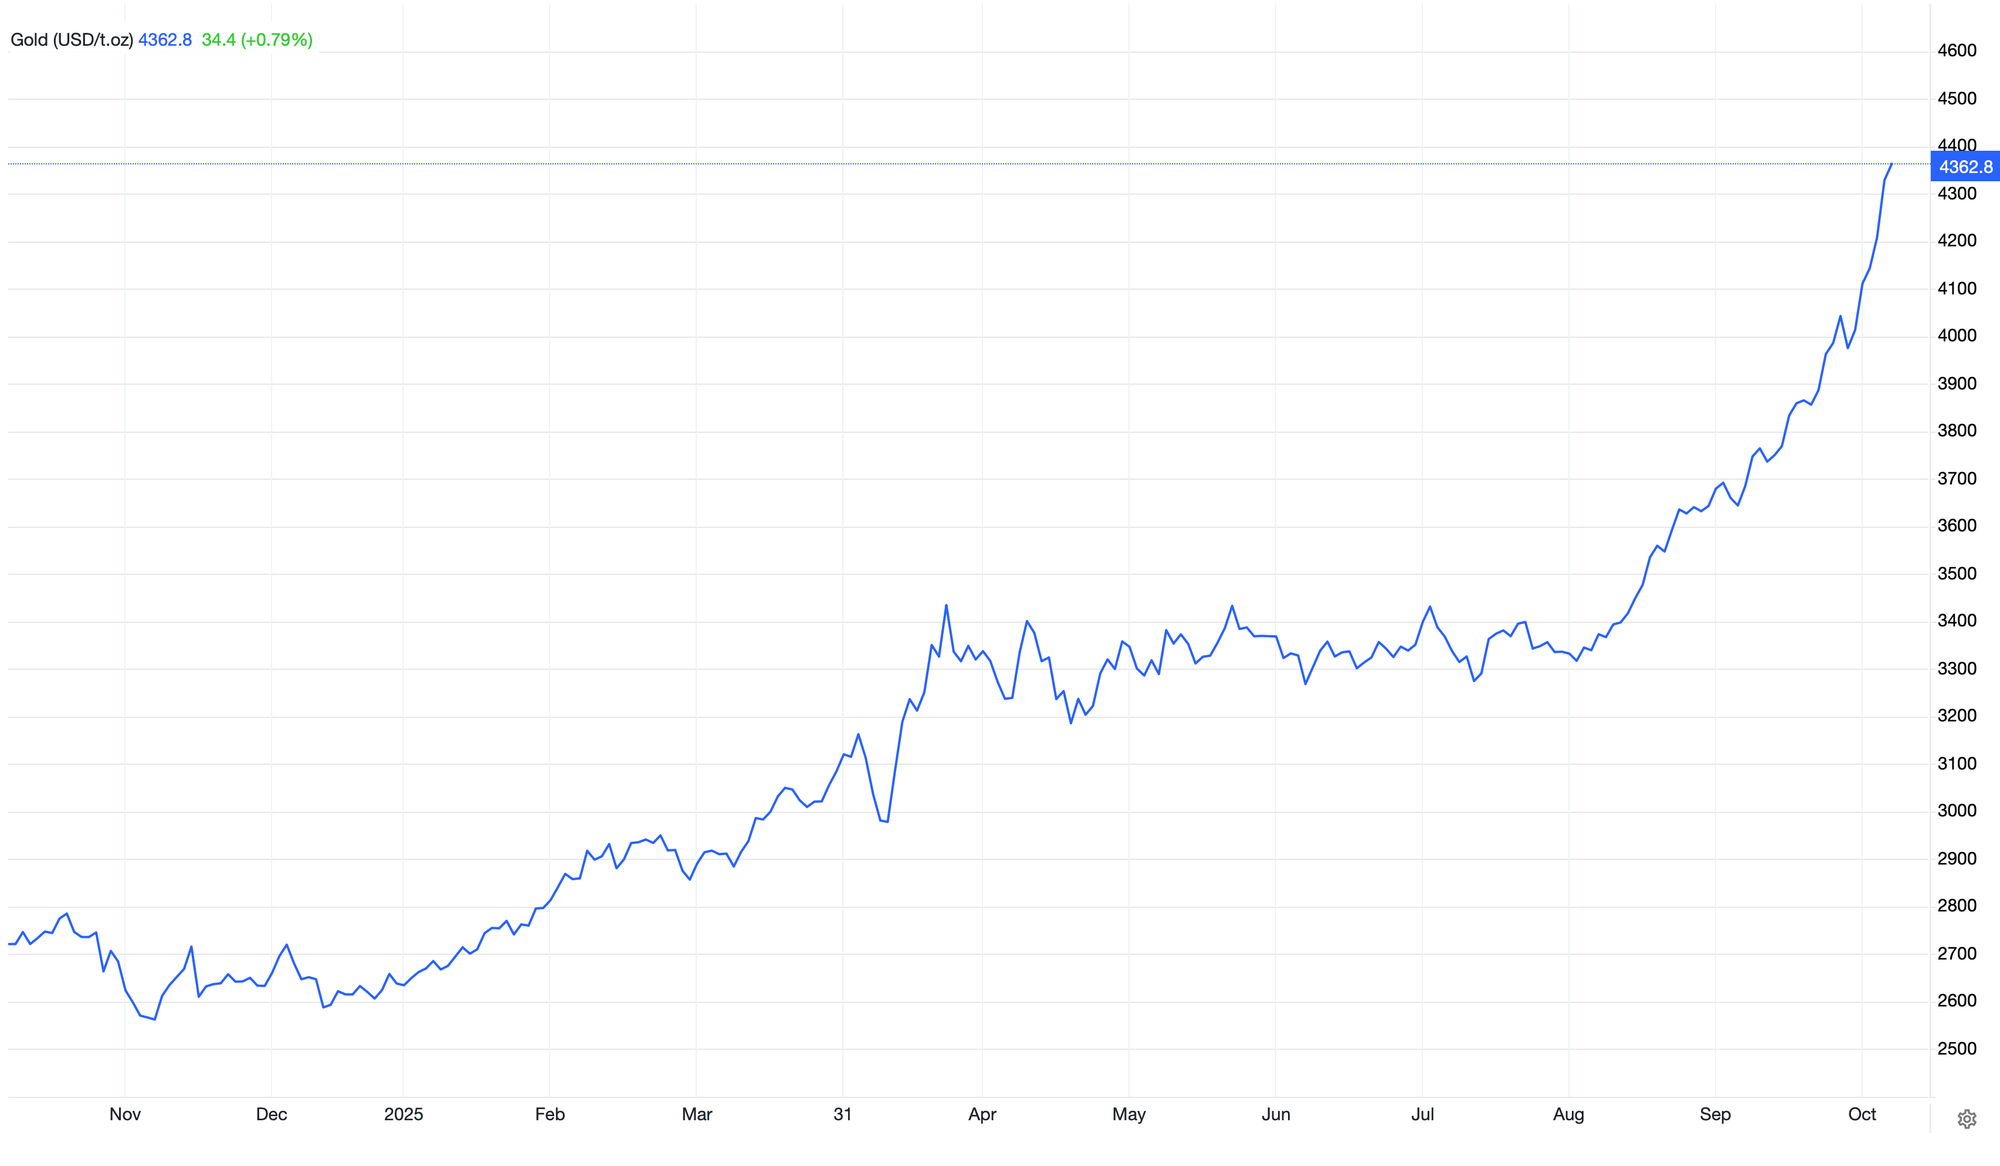Image resolution: width=2000 pixels, height=1166 pixels.
Task: Click the Aug label on time axis
Action: pos(1568,1114)
